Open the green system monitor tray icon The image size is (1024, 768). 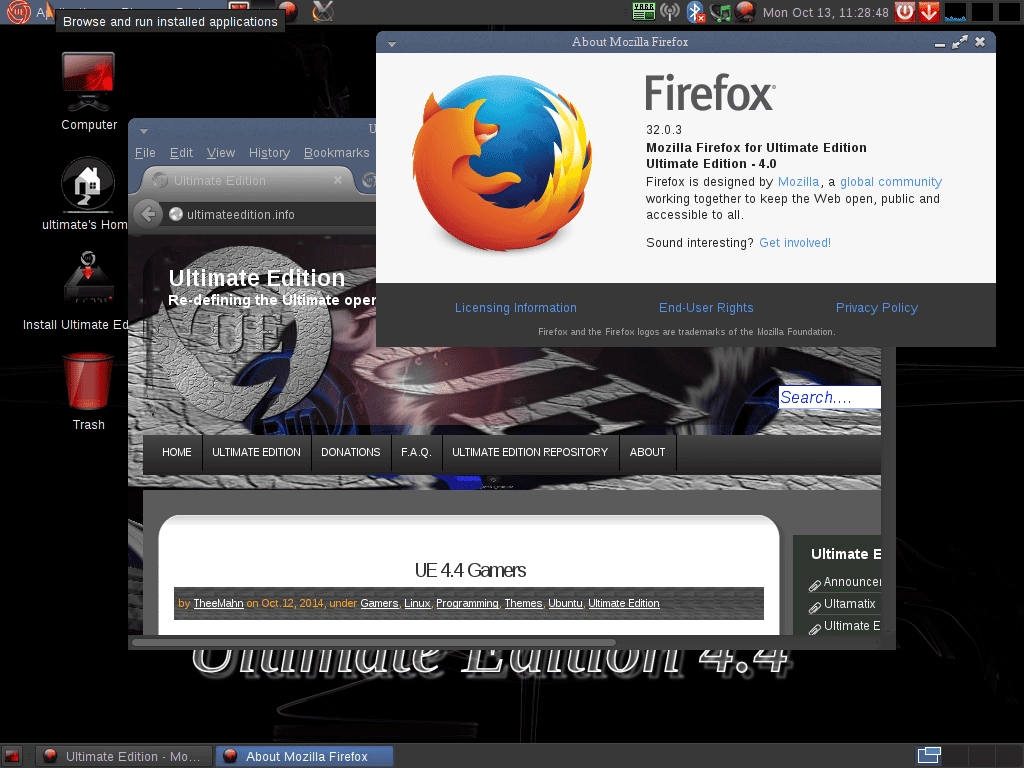click(644, 11)
